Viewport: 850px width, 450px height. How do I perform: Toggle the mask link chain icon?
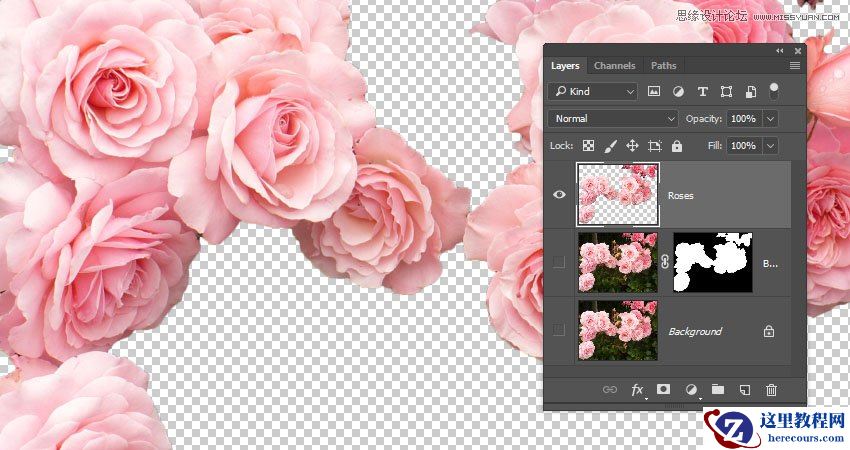665,262
